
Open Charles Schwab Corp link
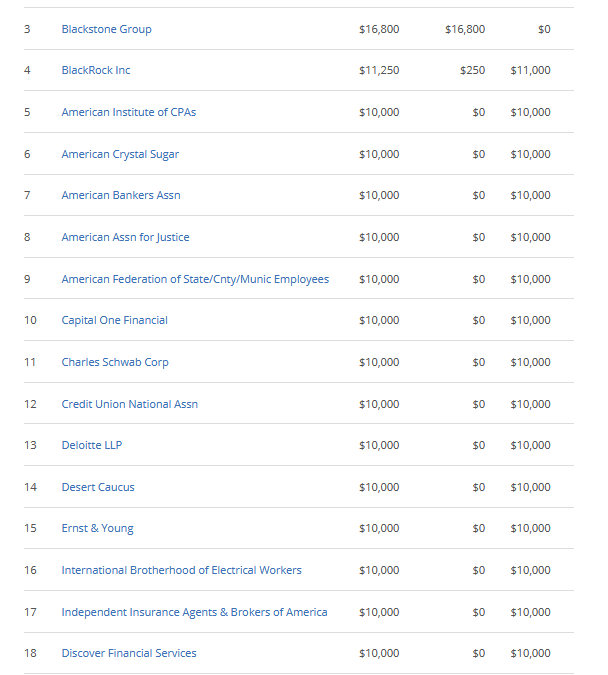[x=115, y=362]
